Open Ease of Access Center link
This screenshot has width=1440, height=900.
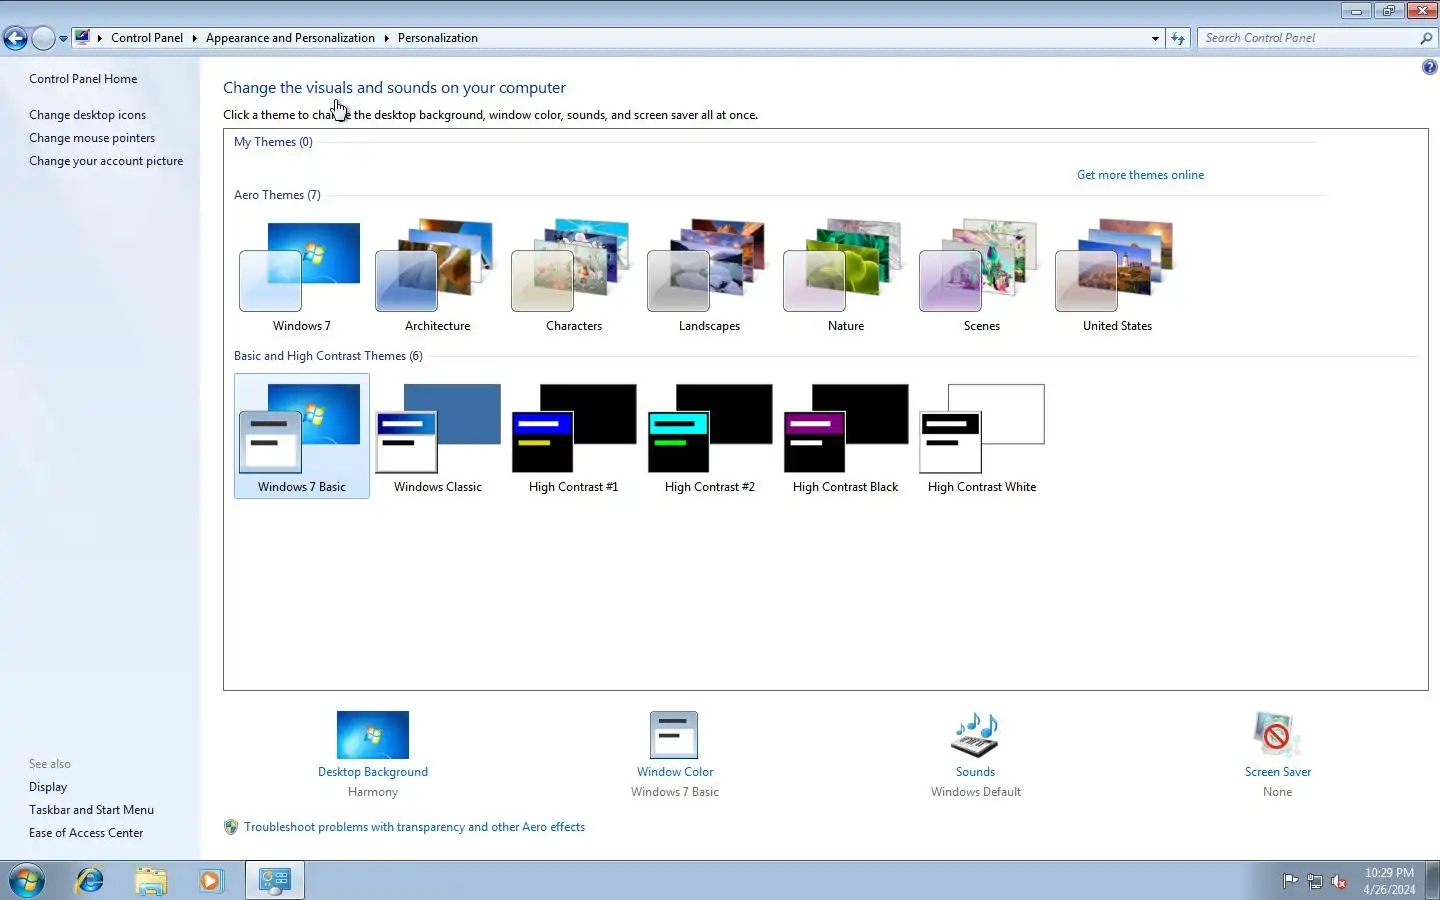click(86, 833)
